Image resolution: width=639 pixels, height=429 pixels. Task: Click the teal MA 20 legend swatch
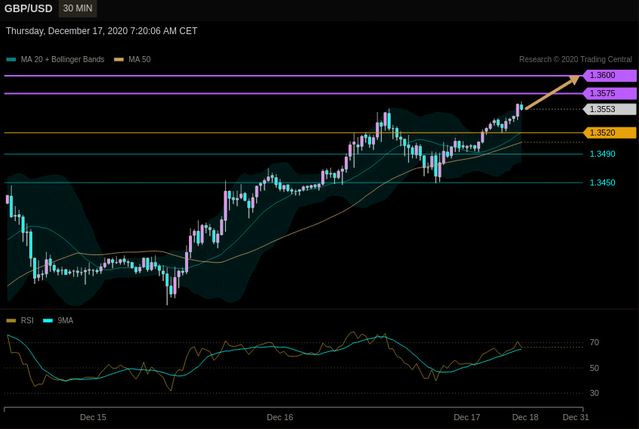tap(11, 59)
